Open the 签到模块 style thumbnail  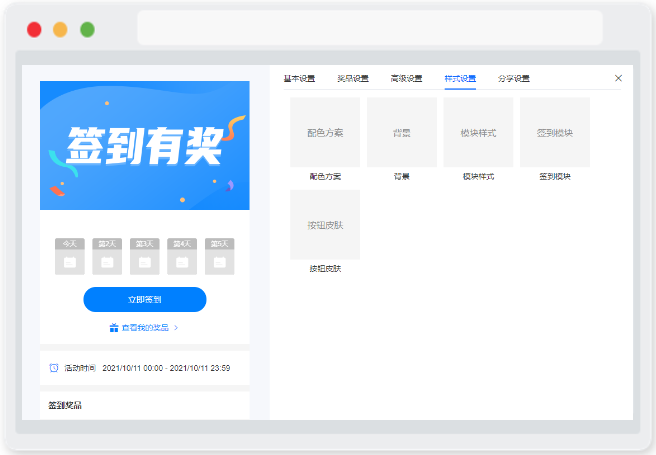(555, 132)
